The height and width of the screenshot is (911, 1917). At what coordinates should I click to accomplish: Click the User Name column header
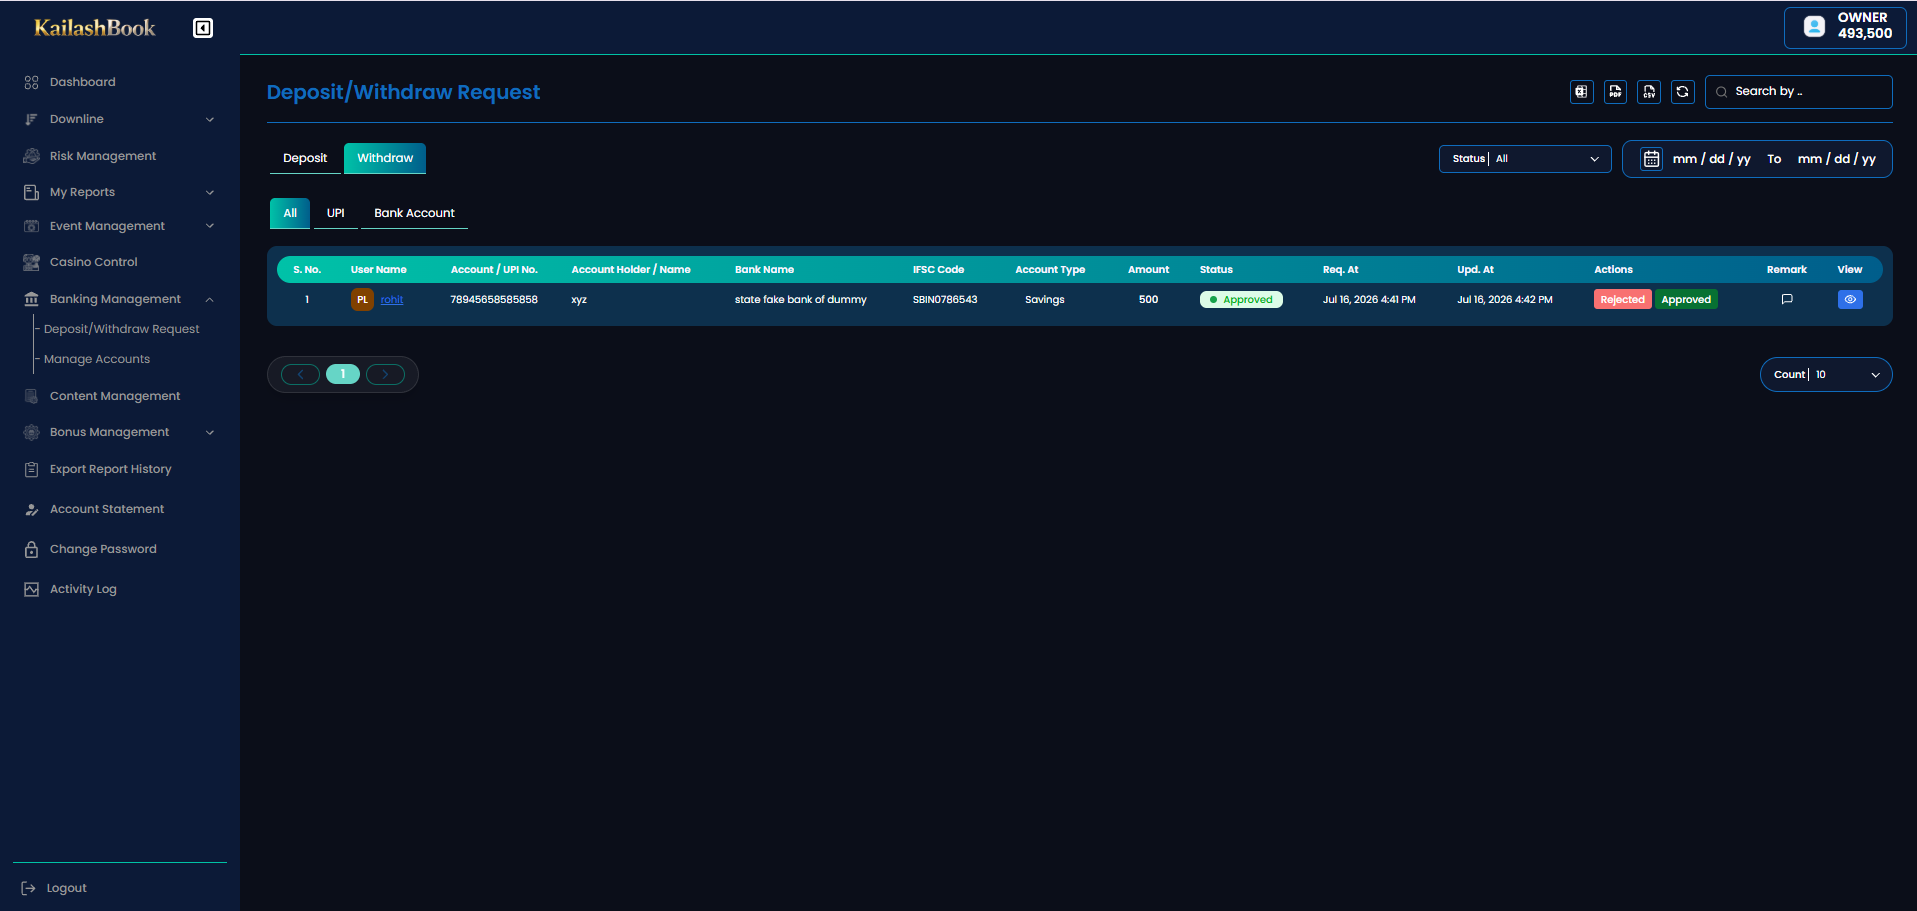(x=378, y=269)
